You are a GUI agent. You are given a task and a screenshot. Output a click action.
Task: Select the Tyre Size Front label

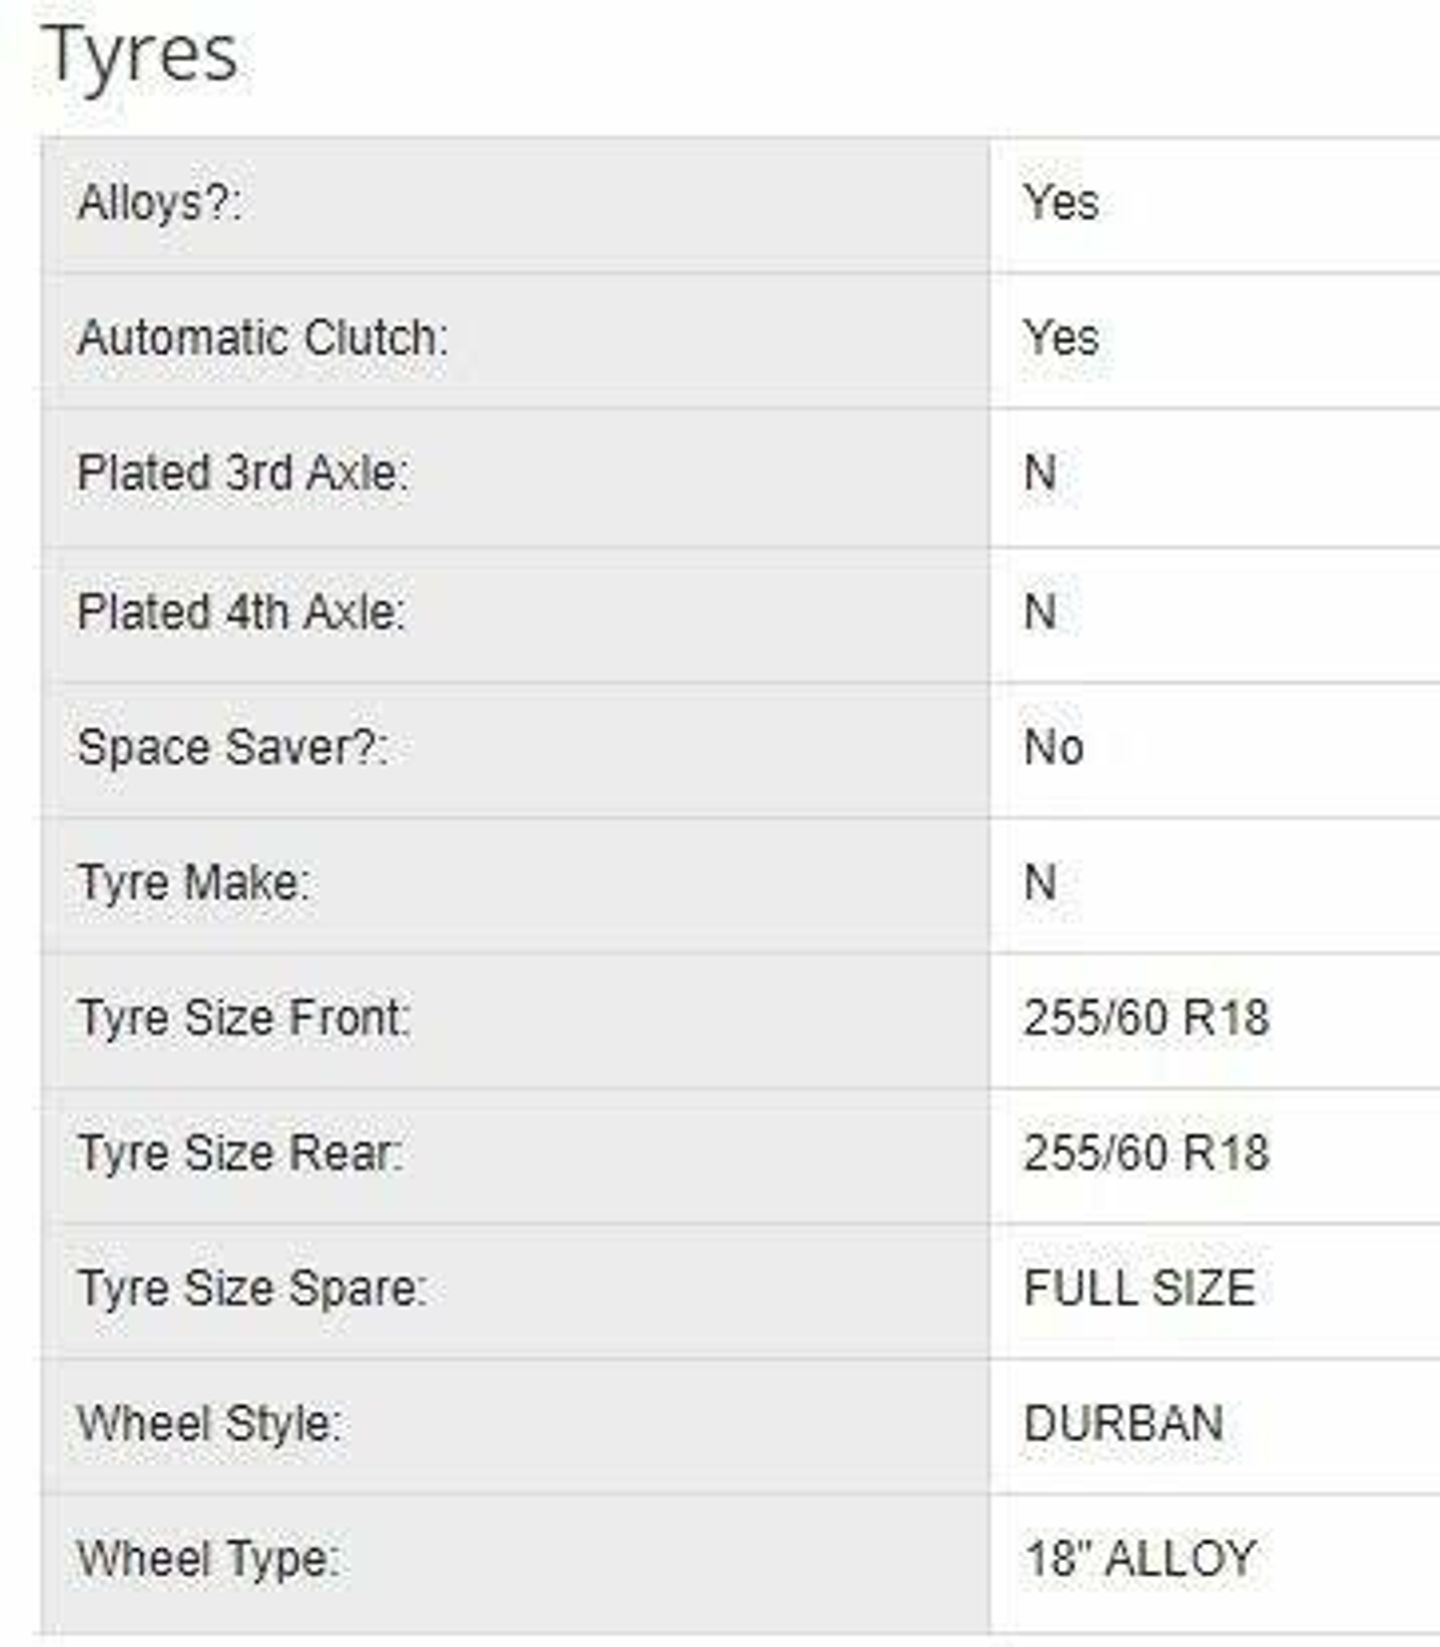pyautogui.click(x=244, y=1018)
